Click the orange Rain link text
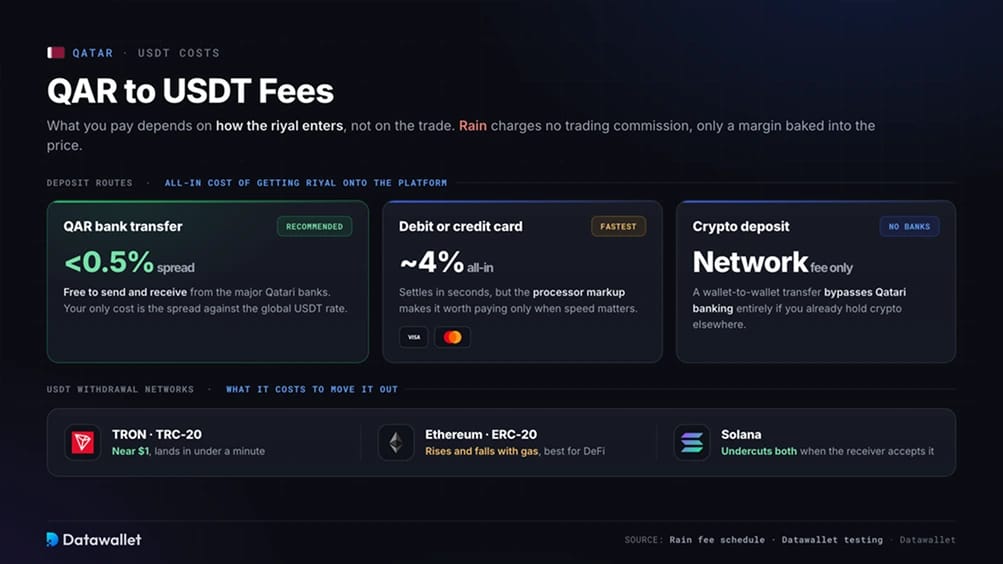Screen dimensions: 1003x564 [x=473, y=125]
